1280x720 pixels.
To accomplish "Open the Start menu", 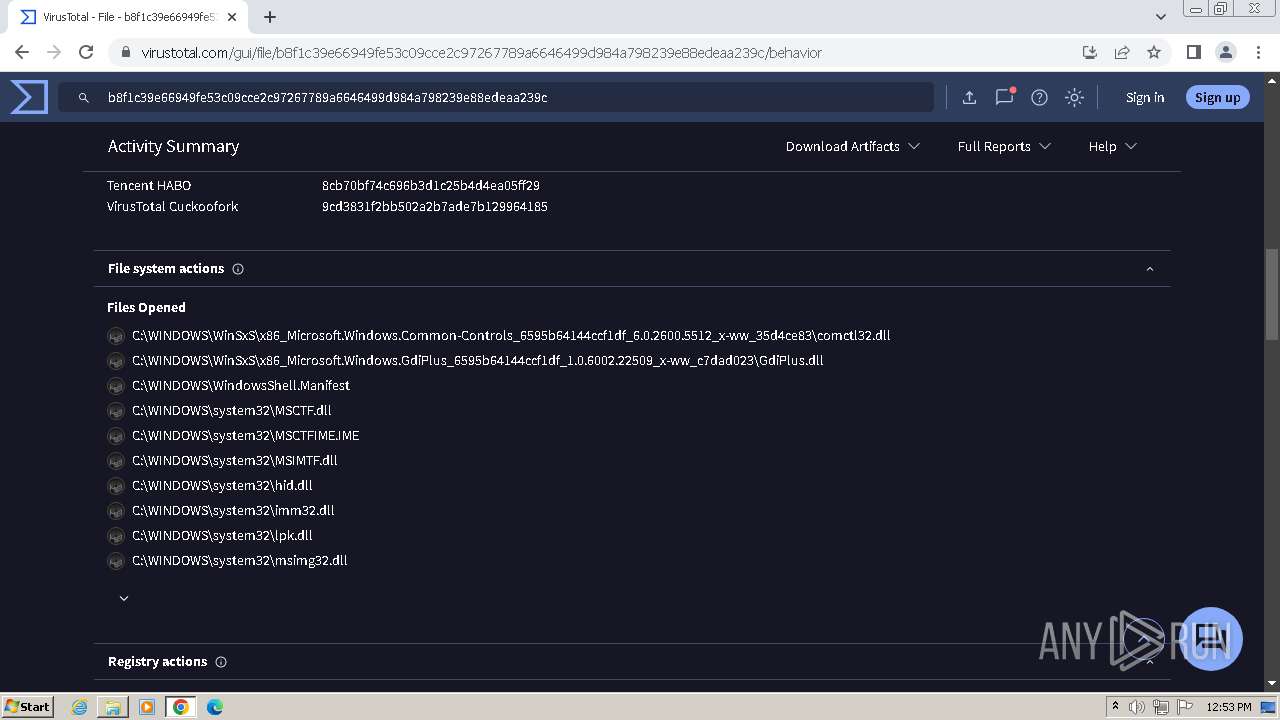I will pyautogui.click(x=27, y=707).
